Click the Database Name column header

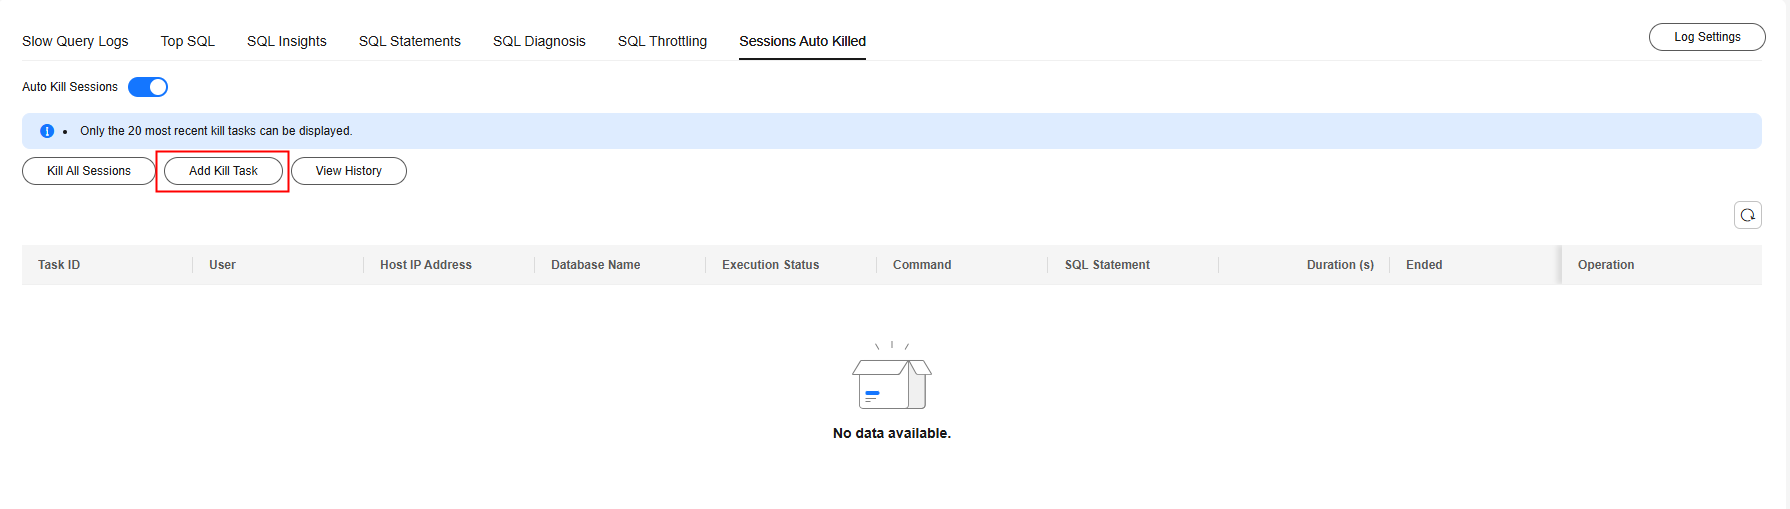[x=595, y=265]
